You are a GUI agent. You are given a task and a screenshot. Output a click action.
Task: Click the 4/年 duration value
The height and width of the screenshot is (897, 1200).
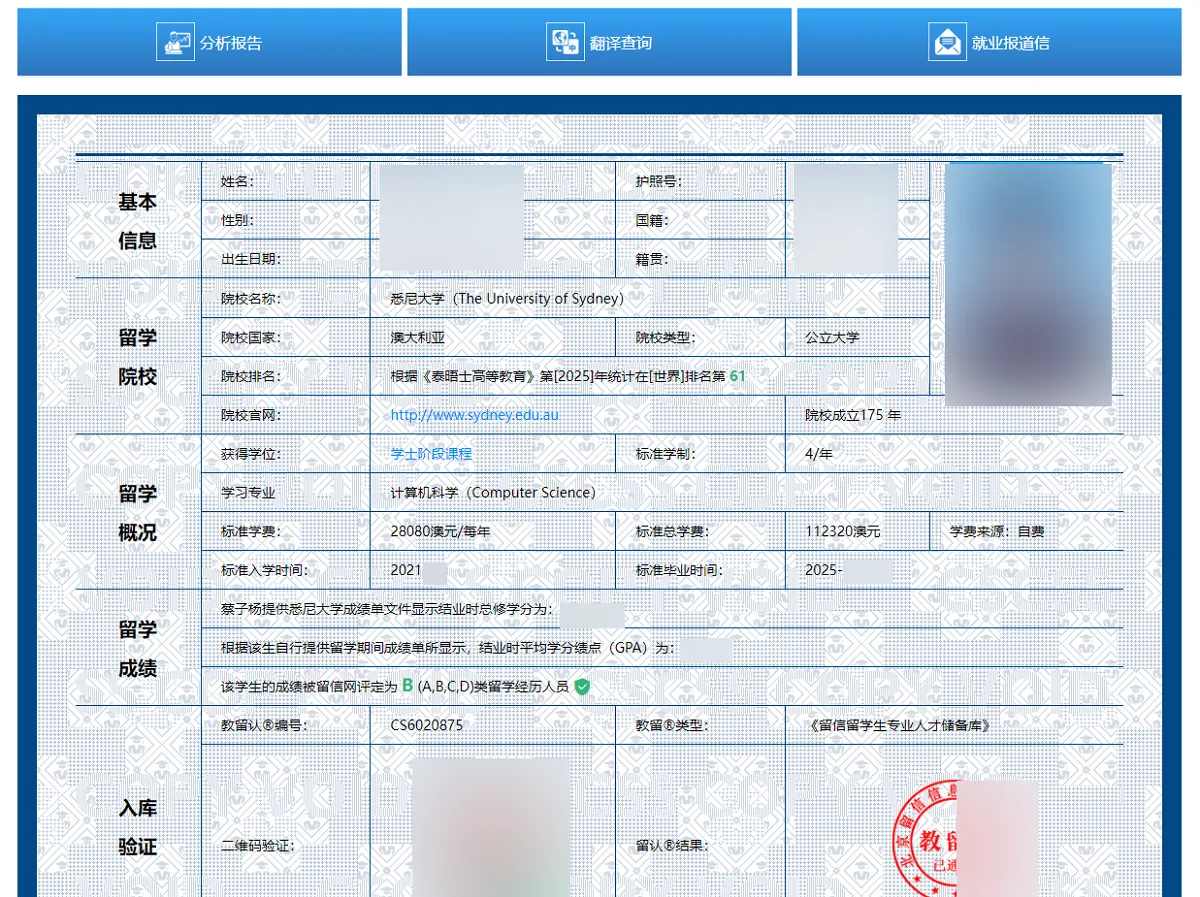pos(819,454)
